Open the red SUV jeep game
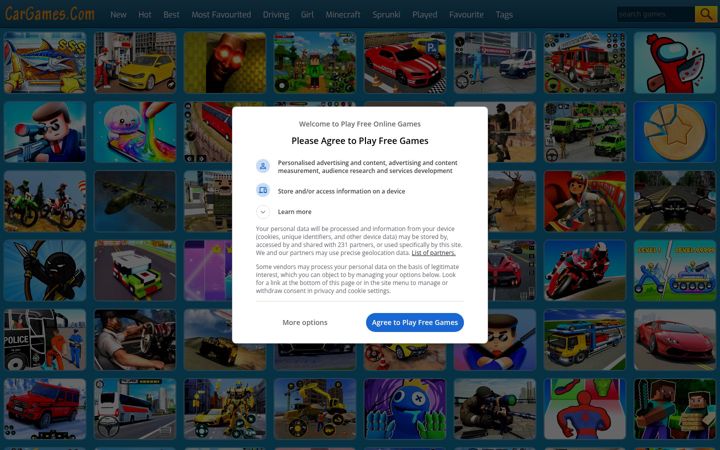Screen dimensions: 720x450 coord(45,409)
